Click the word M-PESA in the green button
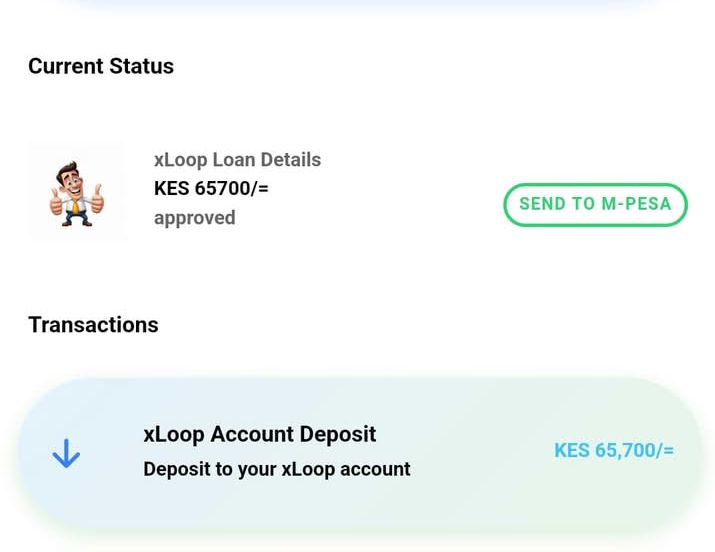 coord(637,204)
